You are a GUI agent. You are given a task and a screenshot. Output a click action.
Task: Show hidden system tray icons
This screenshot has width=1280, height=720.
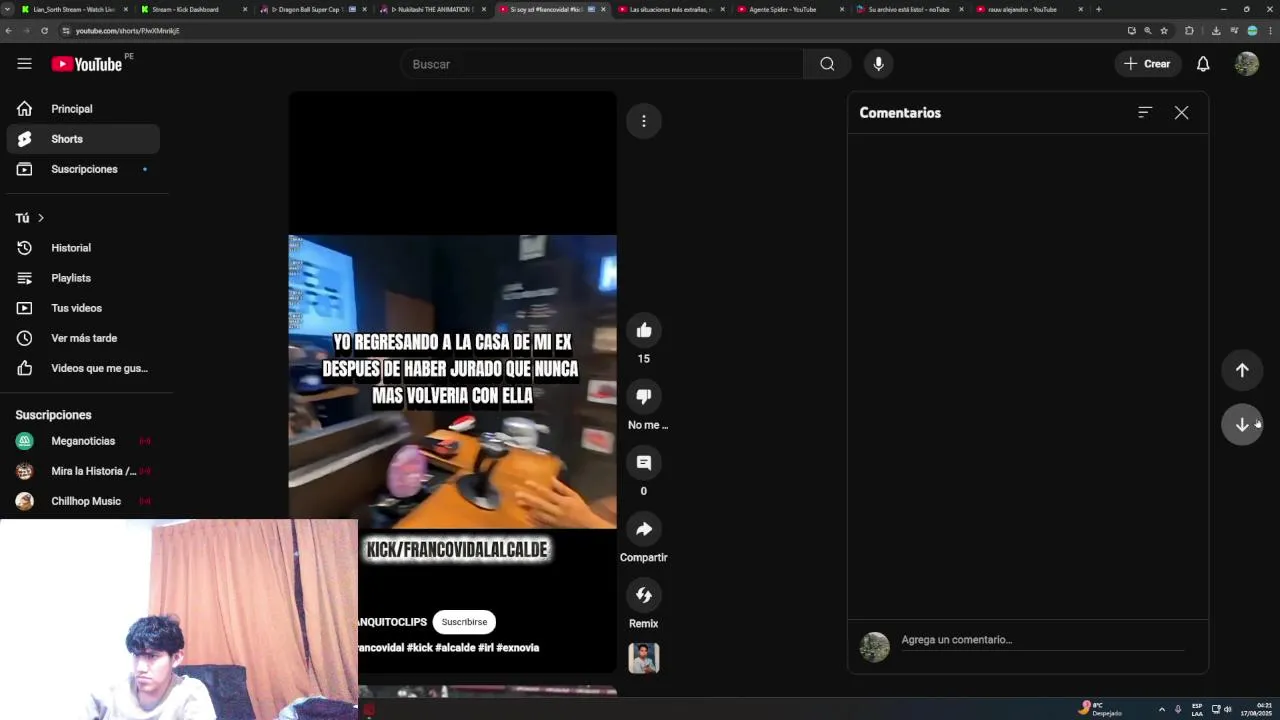1161,709
